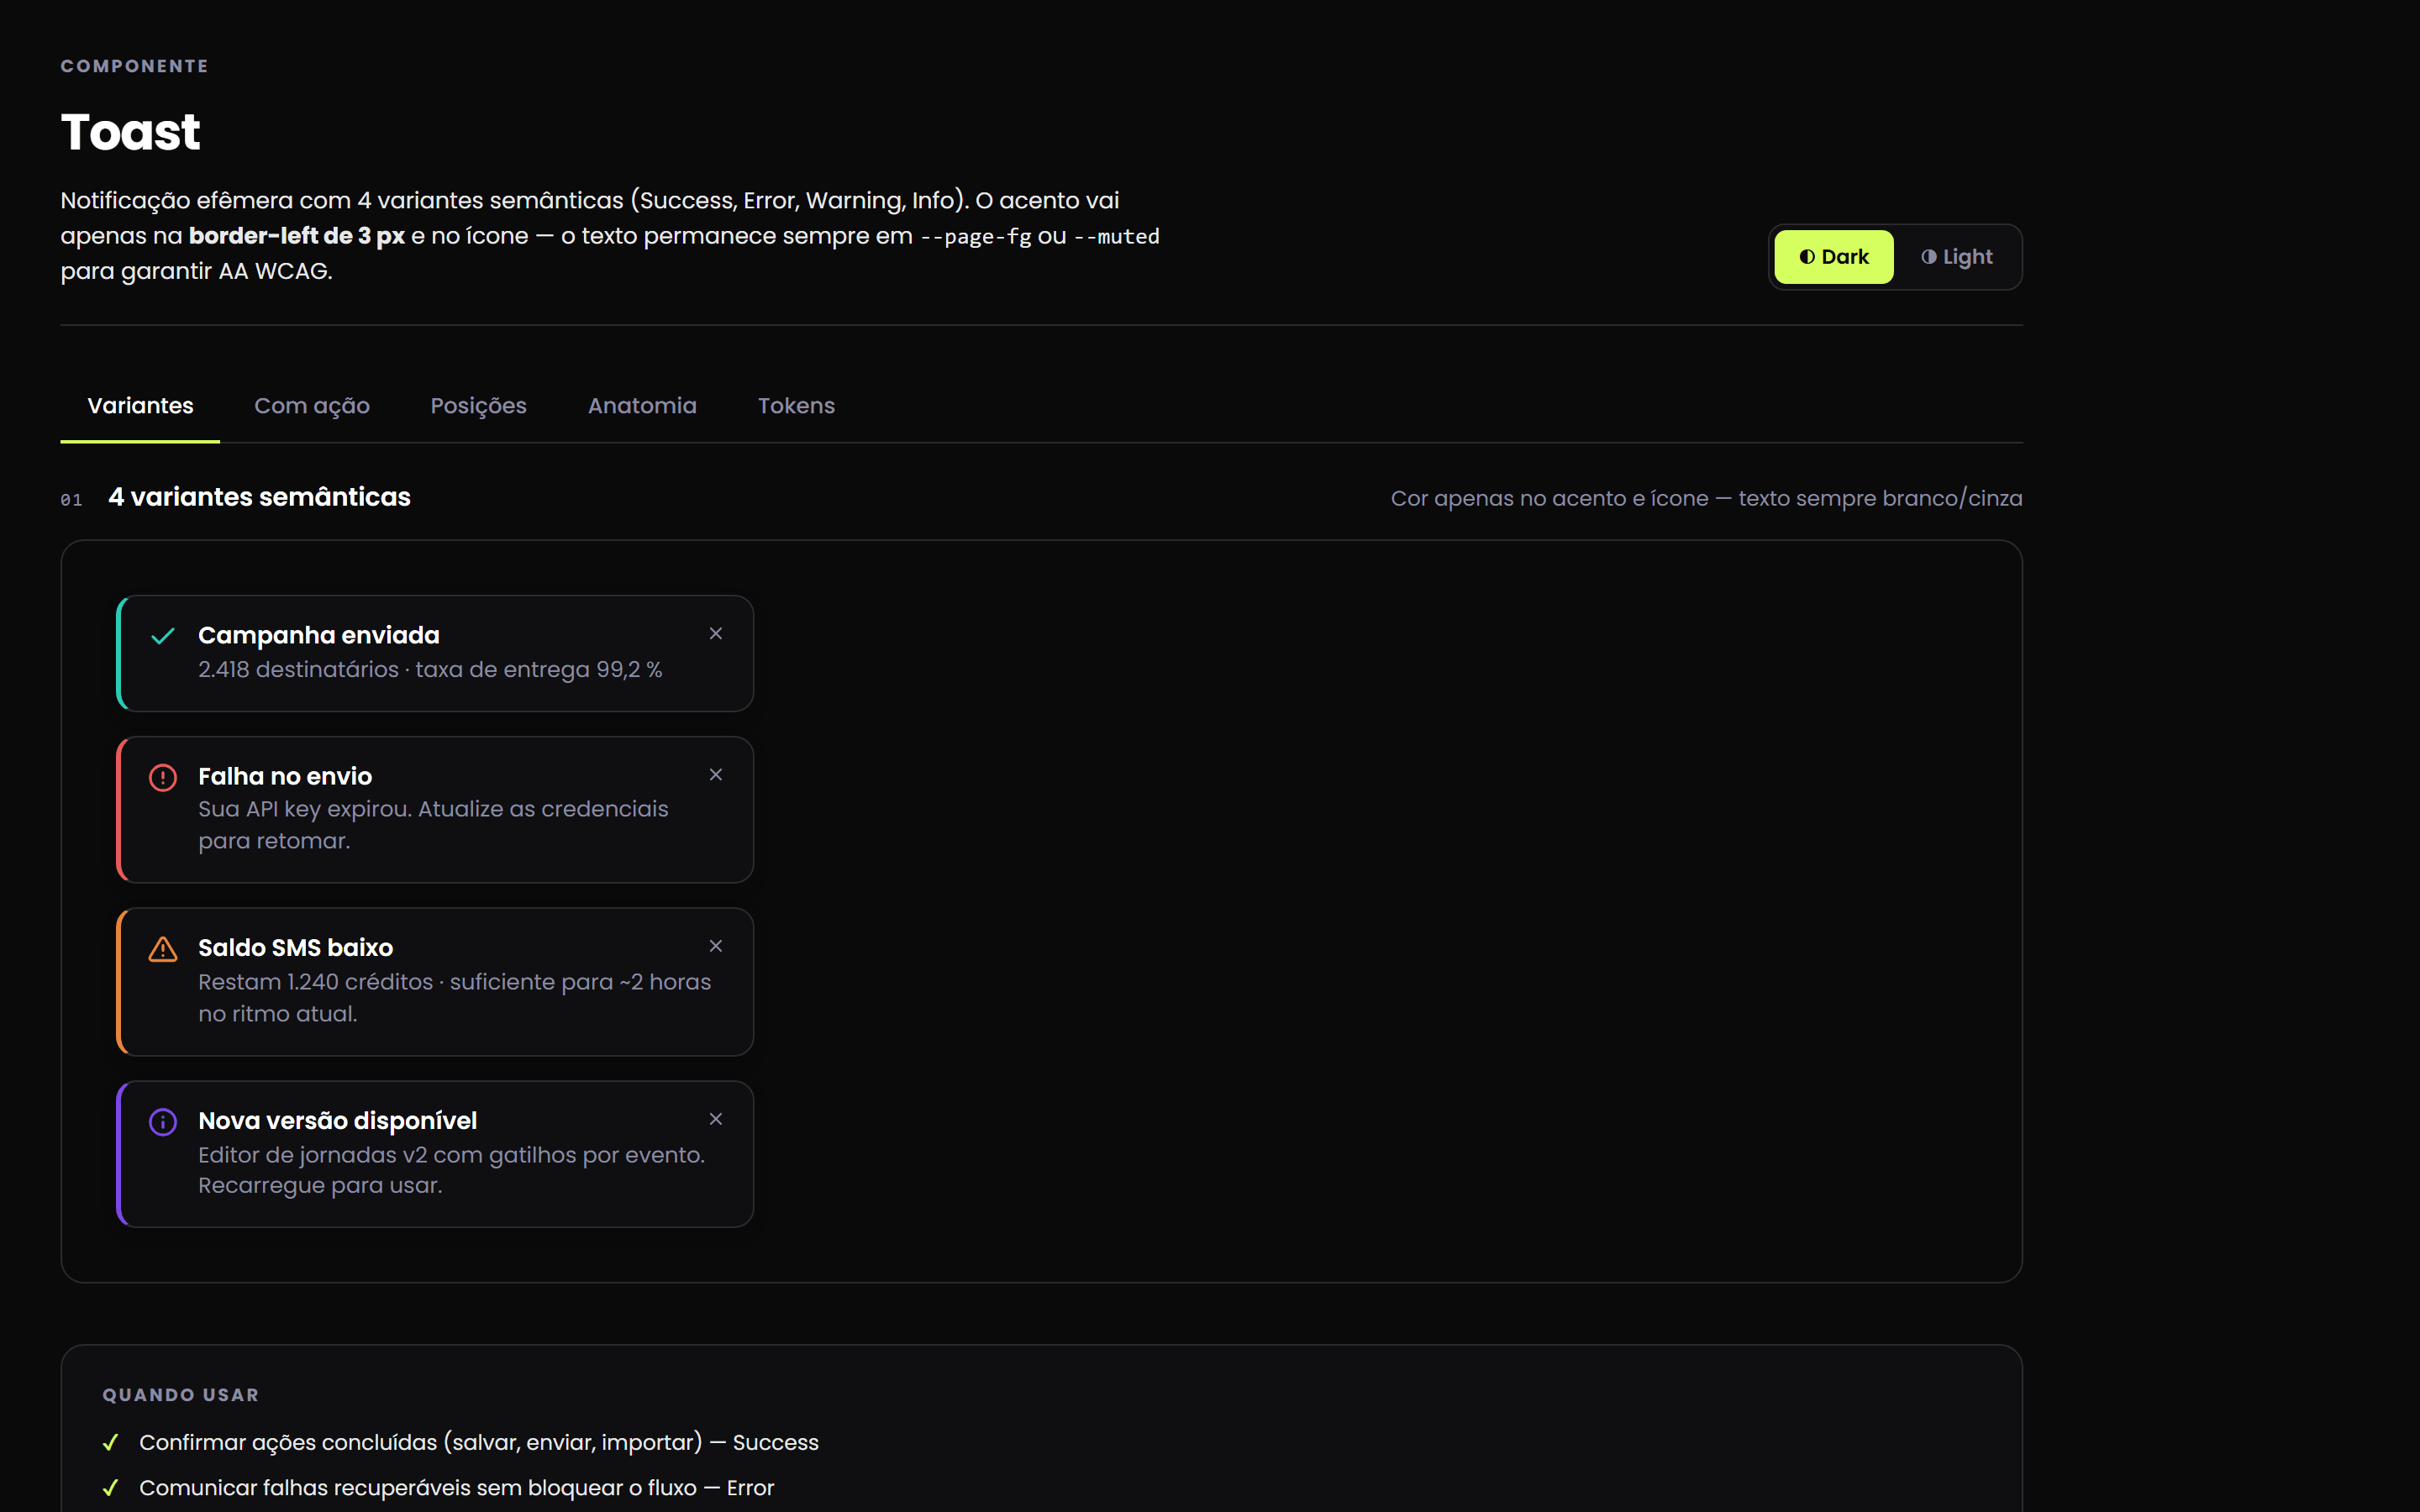Click the Saldo SMS baixo title

coord(295,947)
